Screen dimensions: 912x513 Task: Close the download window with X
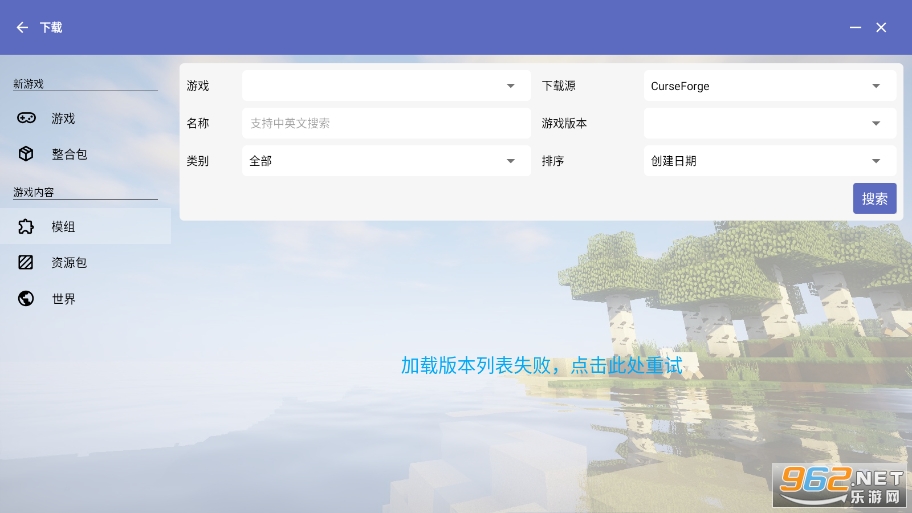(x=881, y=28)
